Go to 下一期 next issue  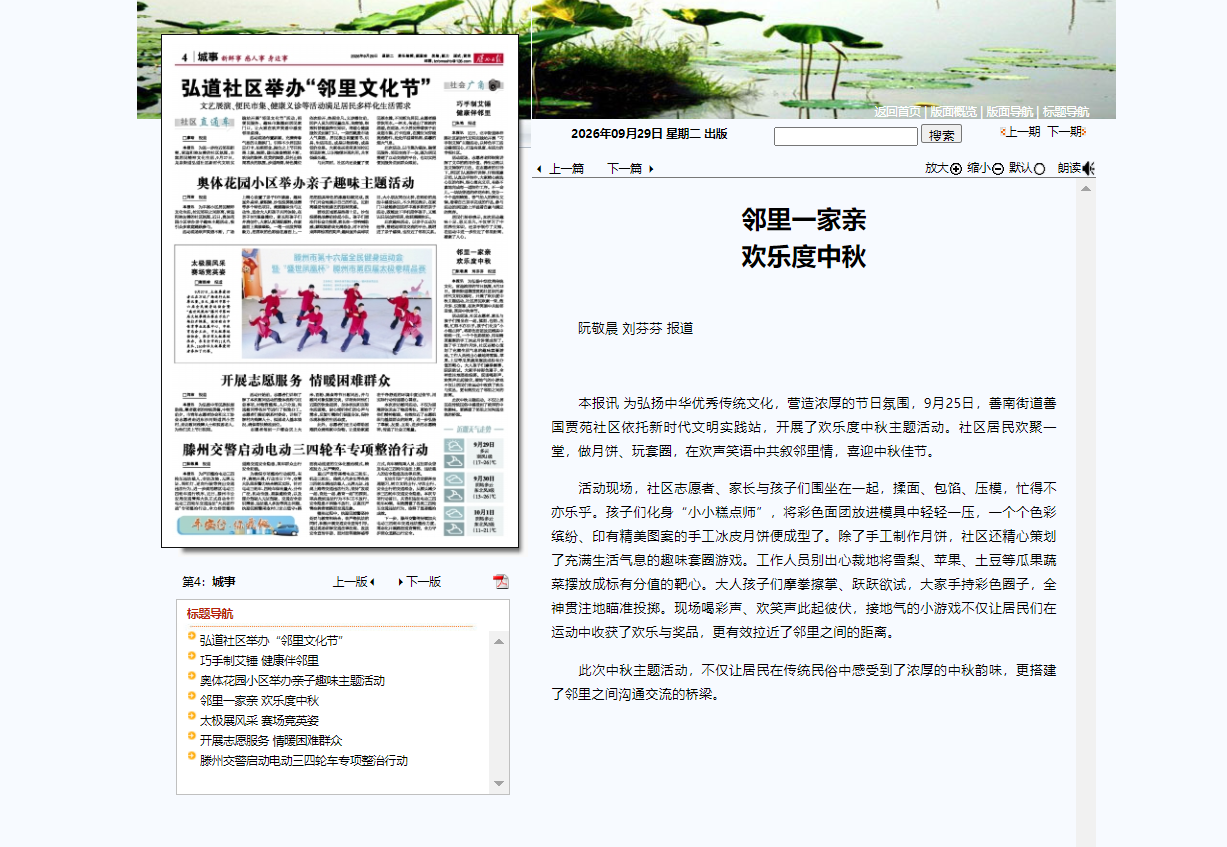pos(1066,131)
